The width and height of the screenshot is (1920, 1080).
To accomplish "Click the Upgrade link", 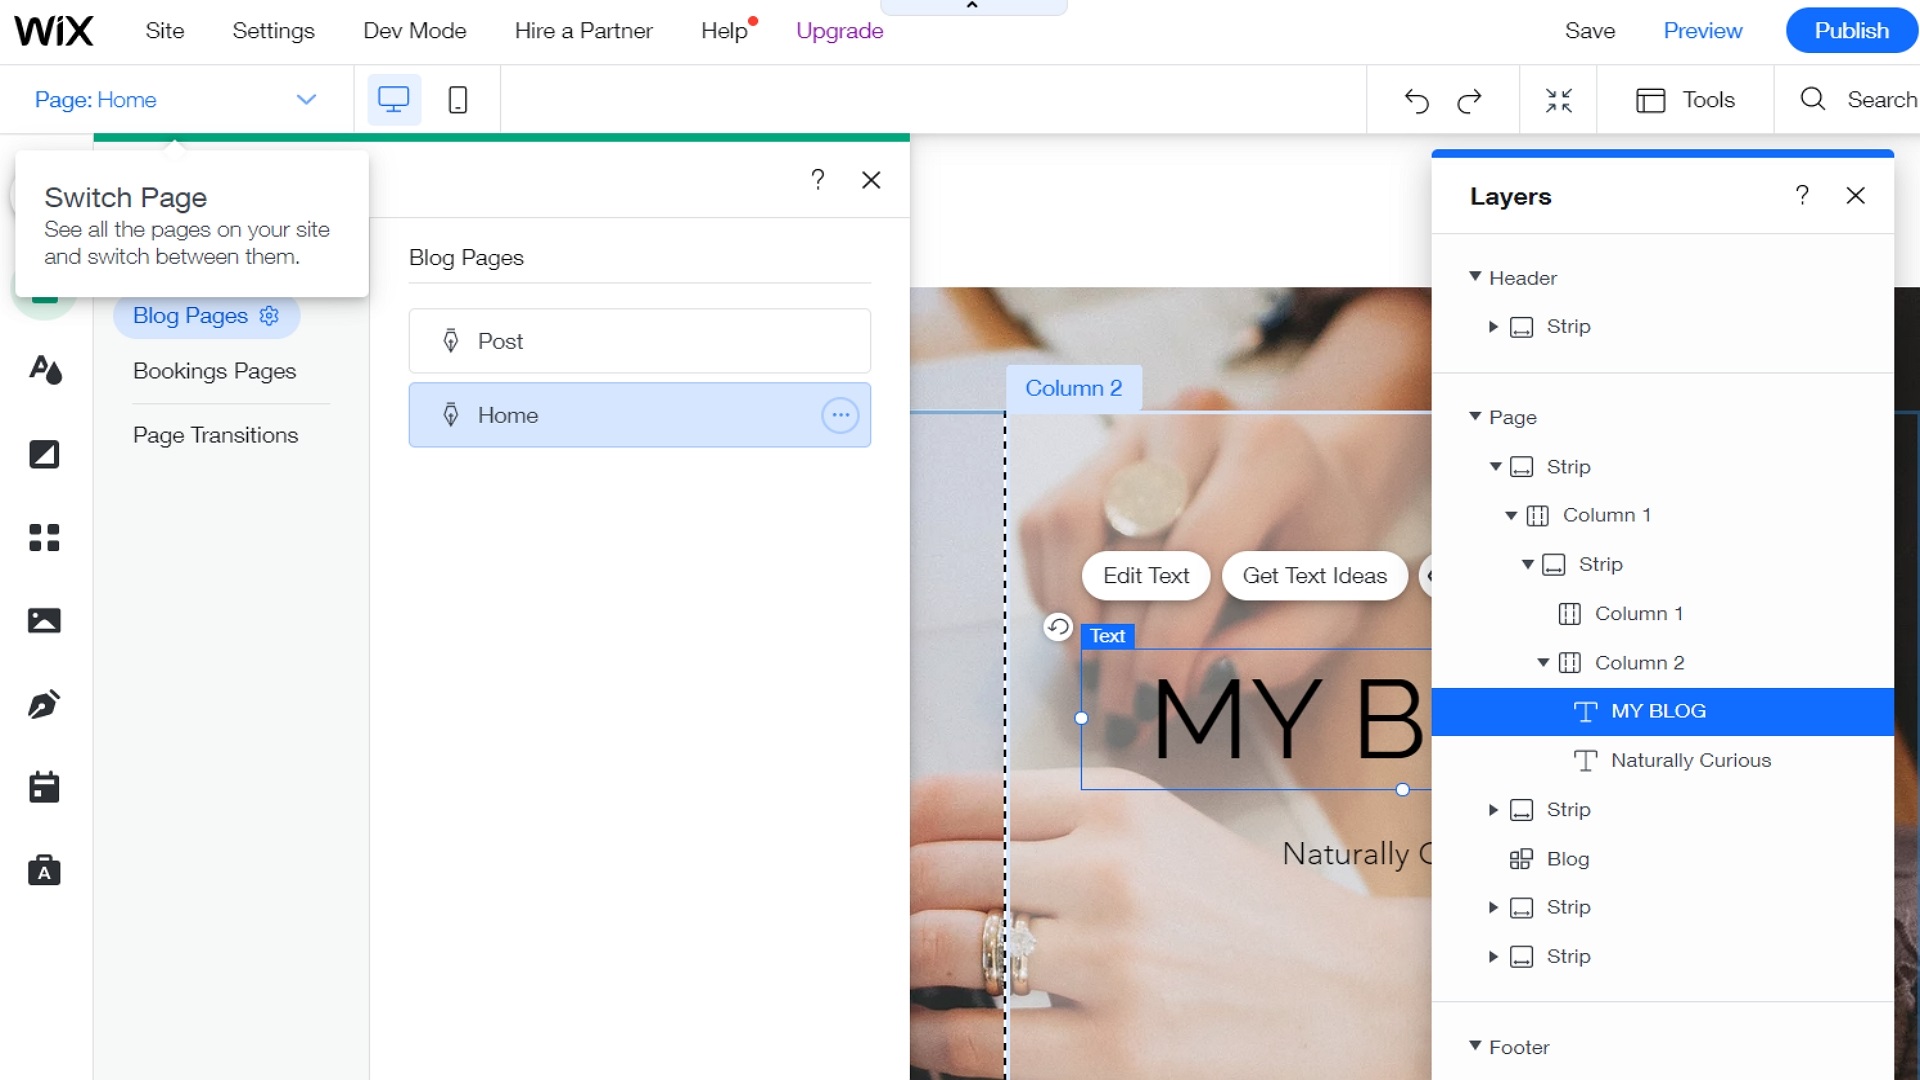I will 840,31.
